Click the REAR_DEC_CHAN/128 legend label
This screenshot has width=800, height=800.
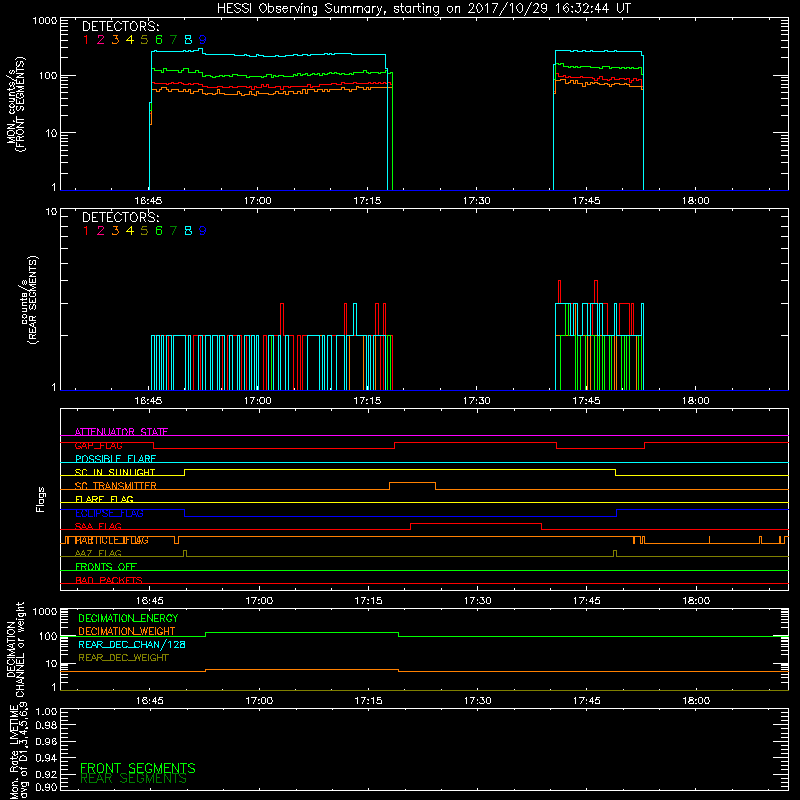pos(132,644)
